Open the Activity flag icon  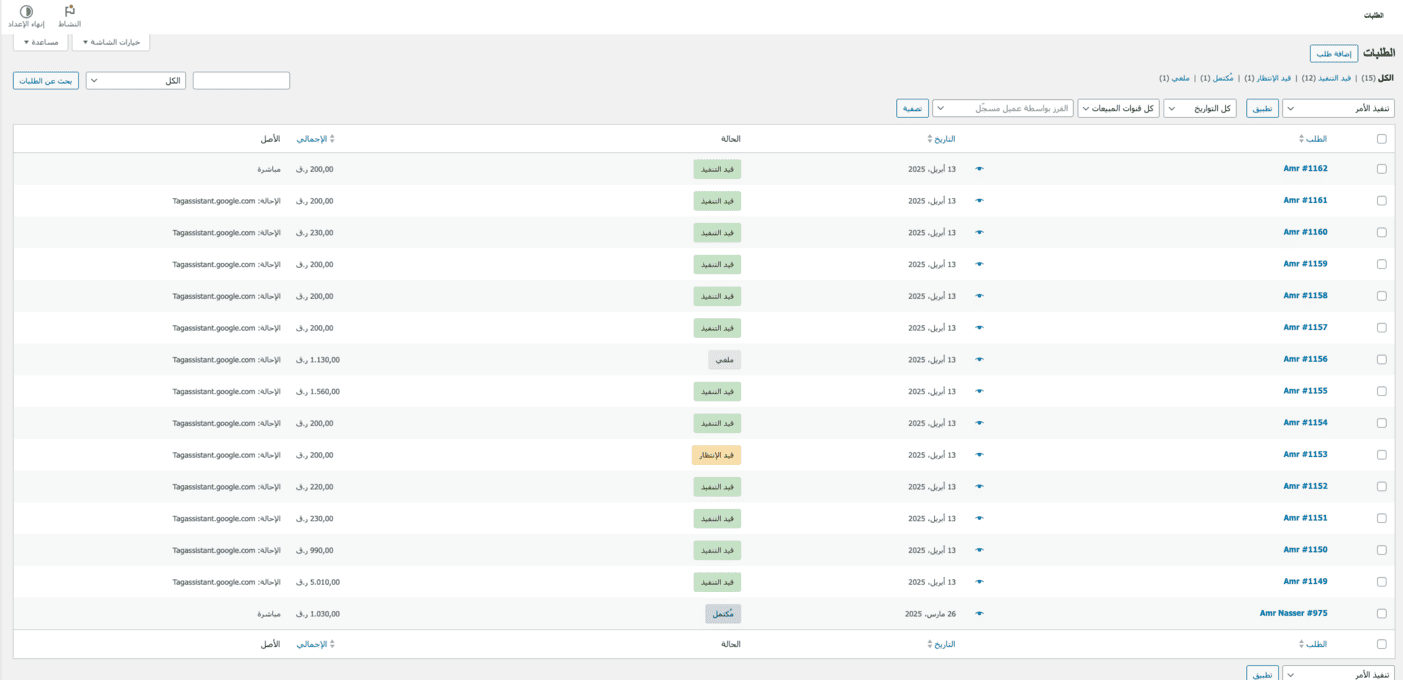(70, 11)
